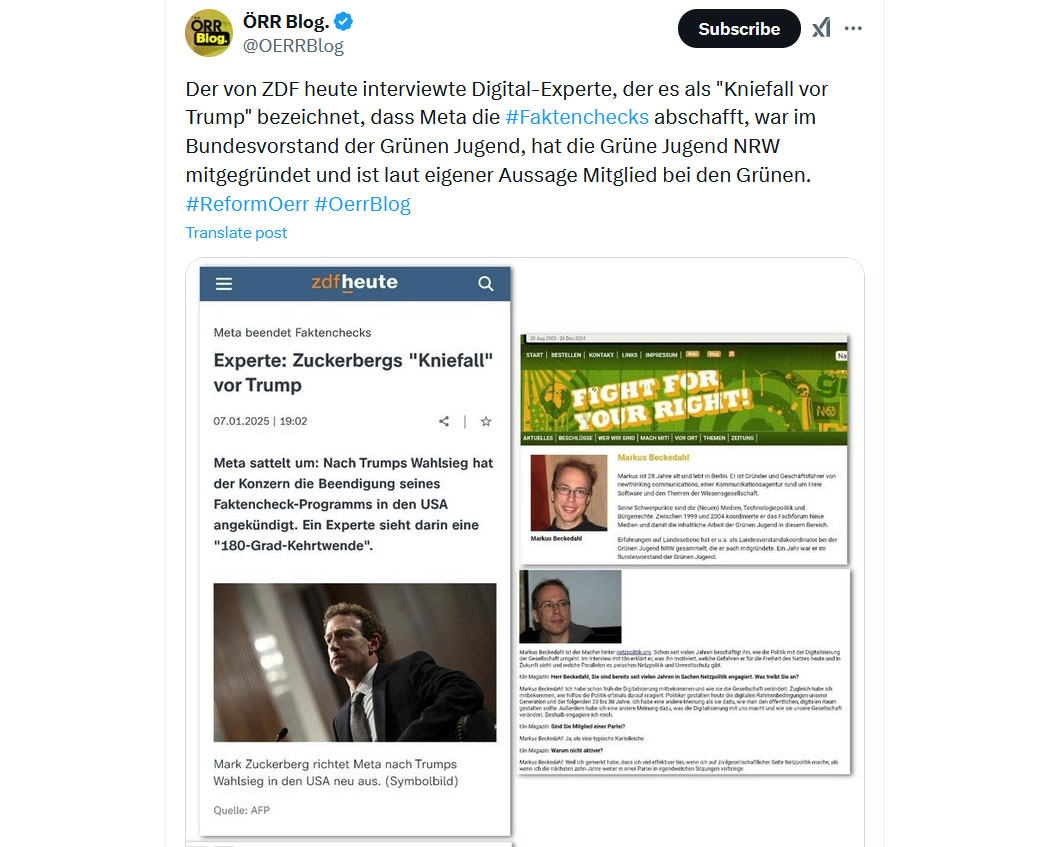Viewport: 1050px width, 847px height.
Task: Open the #OerrBlog hashtag
Action: coord(362,204)
